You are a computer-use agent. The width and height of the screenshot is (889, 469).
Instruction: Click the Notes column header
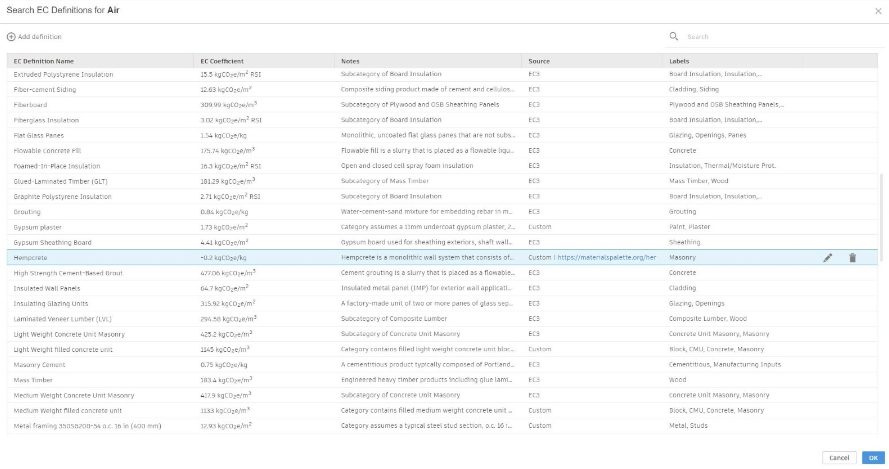[350, 61]
